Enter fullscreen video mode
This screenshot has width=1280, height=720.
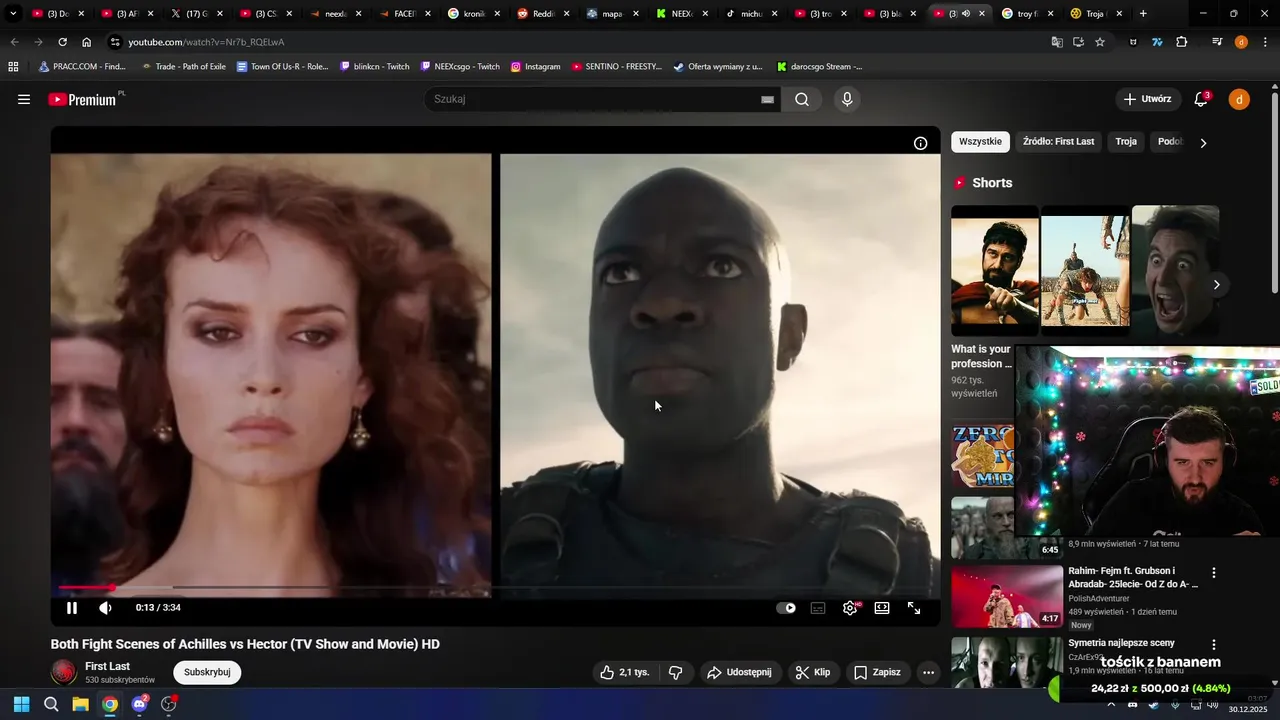click(x=914, y=608)
